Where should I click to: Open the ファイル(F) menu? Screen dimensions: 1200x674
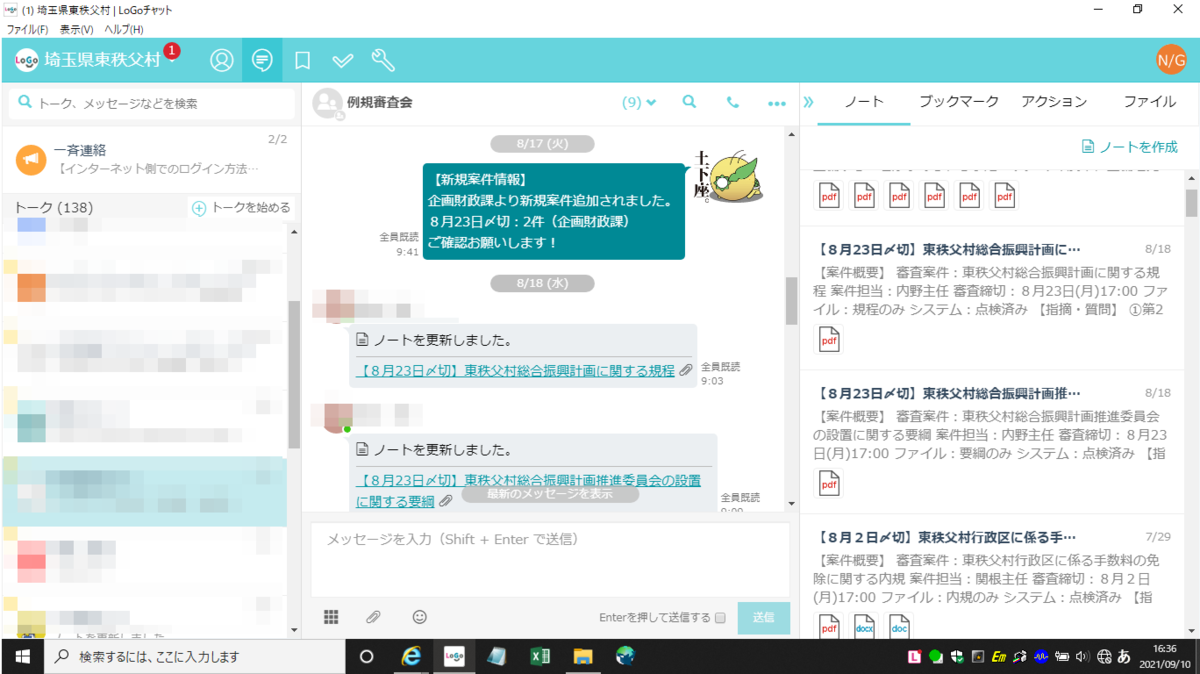(x=27, y=29)
